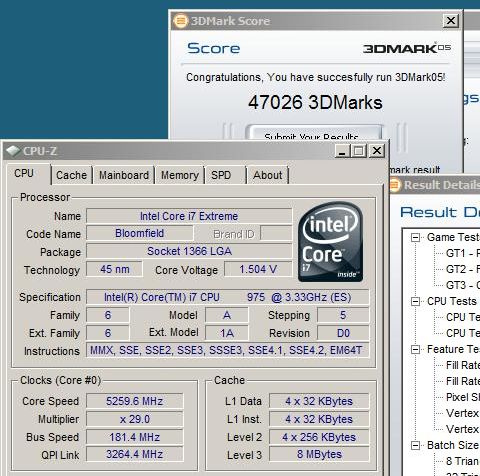Collapse the Feature Tests tree node
The width and height of the screenshot is (480, 476).
coord(415,350)
